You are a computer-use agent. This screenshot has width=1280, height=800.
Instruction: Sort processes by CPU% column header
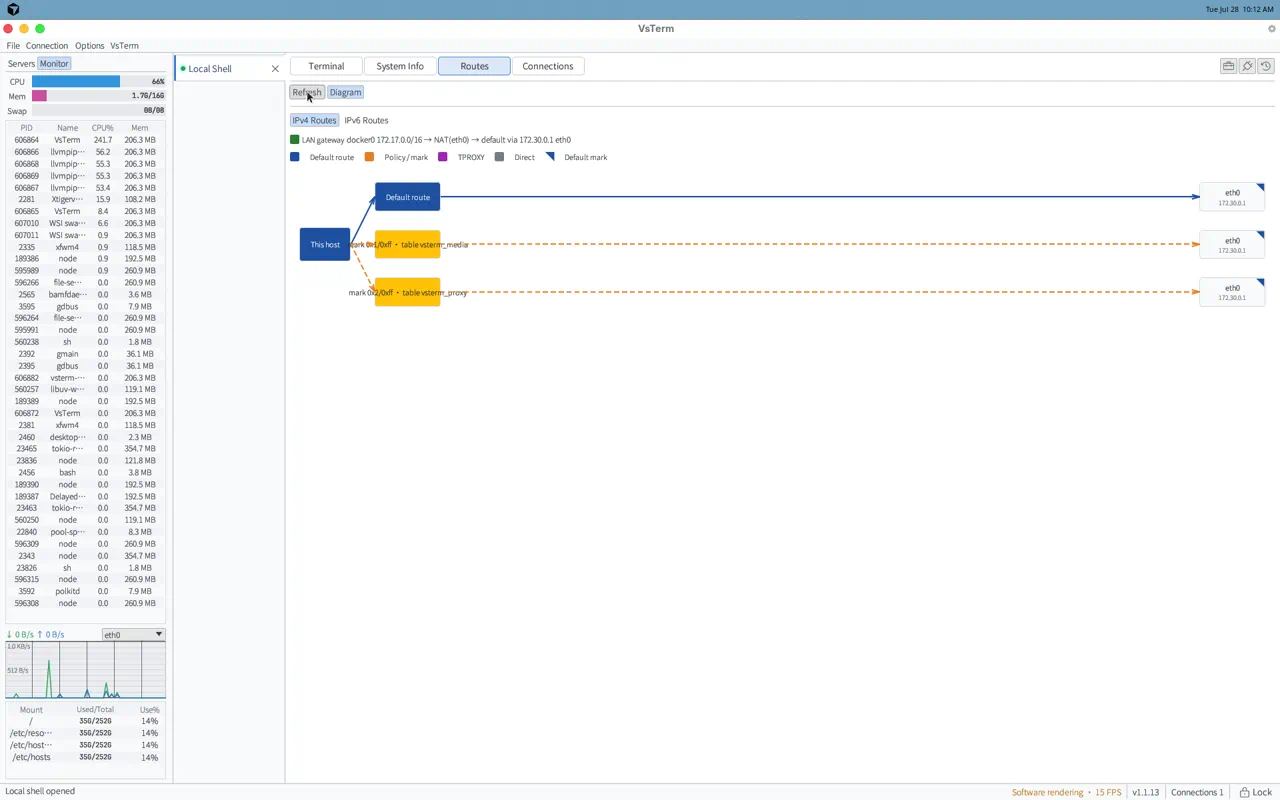(x=102, y=128)
